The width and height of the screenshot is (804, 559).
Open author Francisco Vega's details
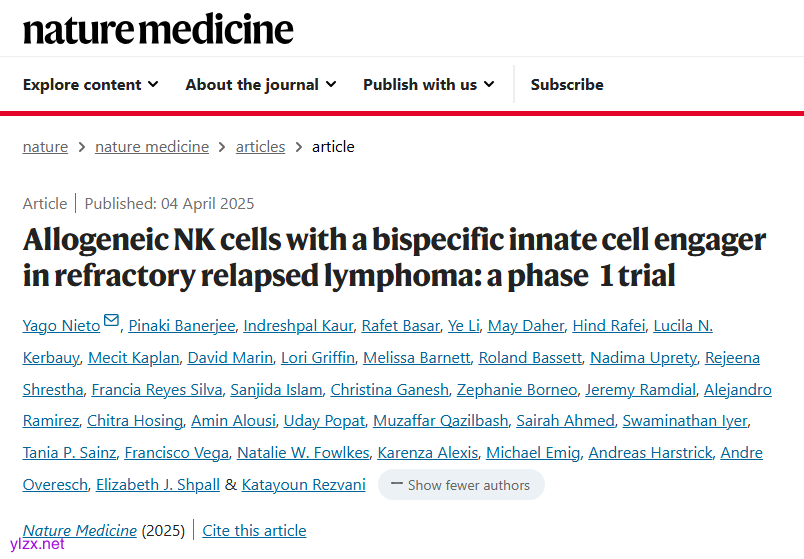tap(174, 453)
